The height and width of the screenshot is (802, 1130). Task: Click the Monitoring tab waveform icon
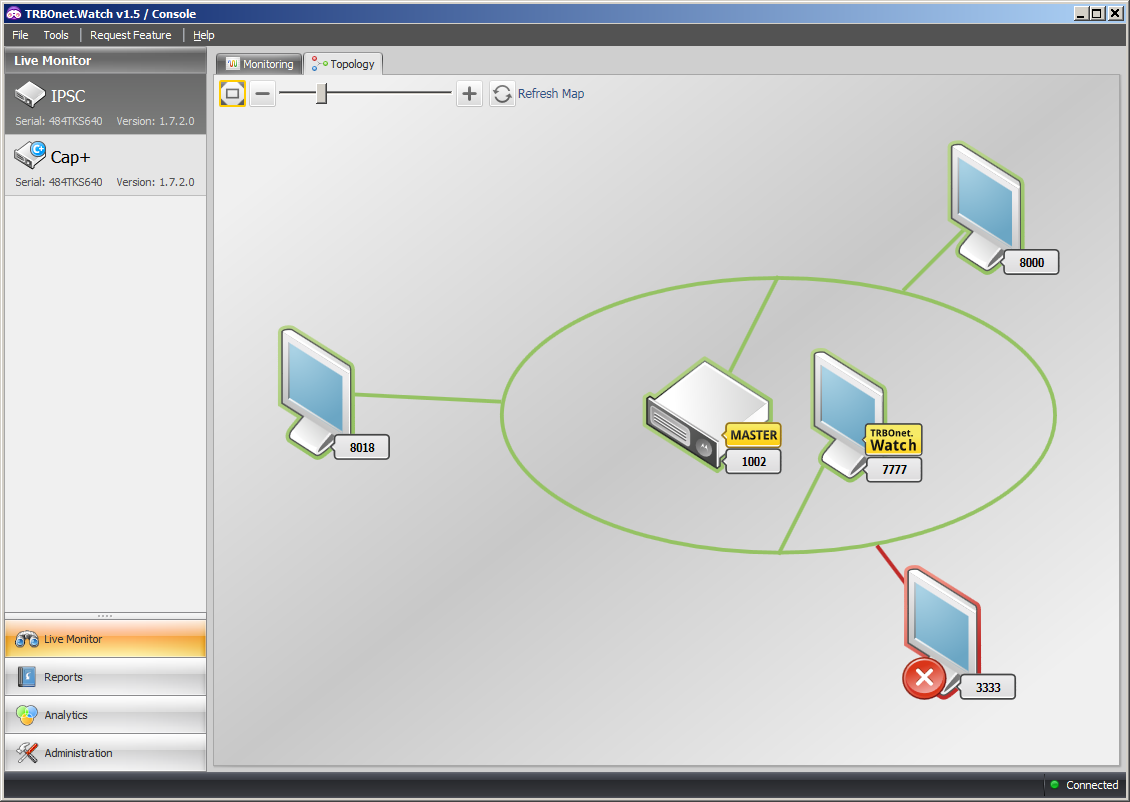(232, 63)
